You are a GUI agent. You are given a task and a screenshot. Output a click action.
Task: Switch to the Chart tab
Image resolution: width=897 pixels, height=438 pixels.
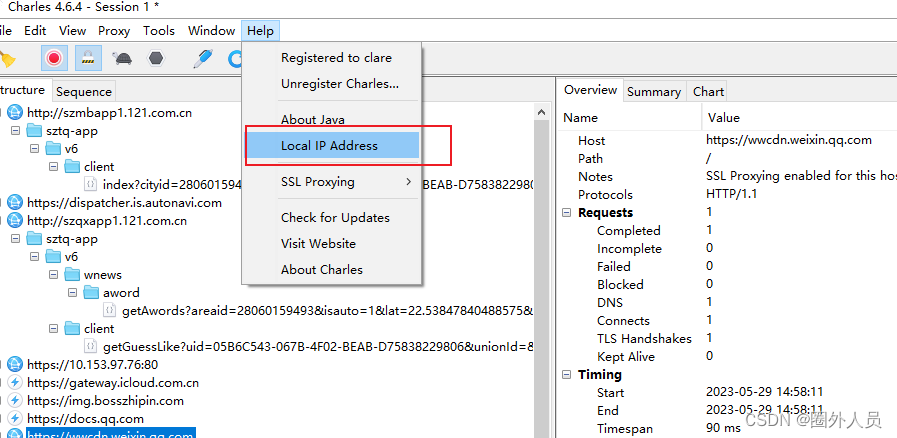pyautogui.click(x=709, y=91)
